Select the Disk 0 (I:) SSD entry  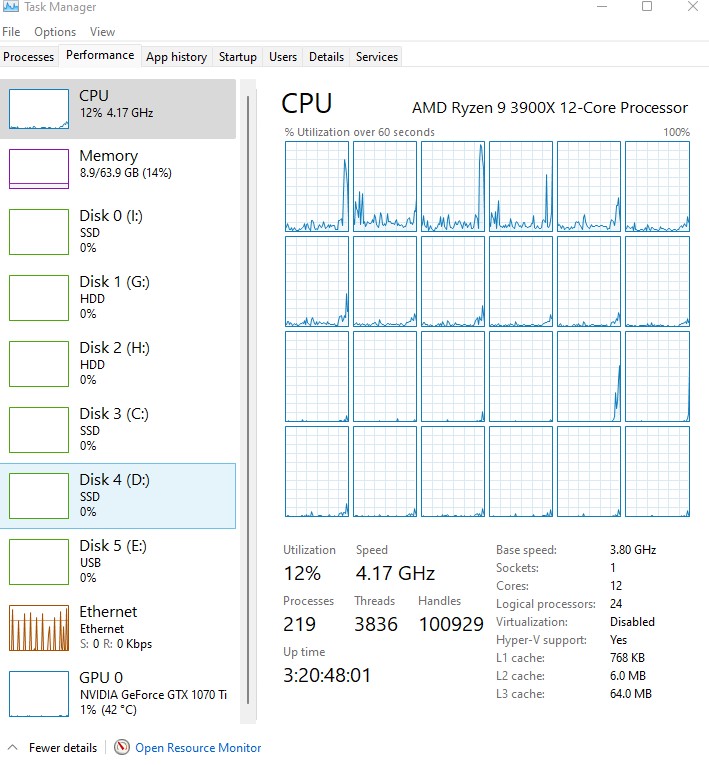[118, 231]
